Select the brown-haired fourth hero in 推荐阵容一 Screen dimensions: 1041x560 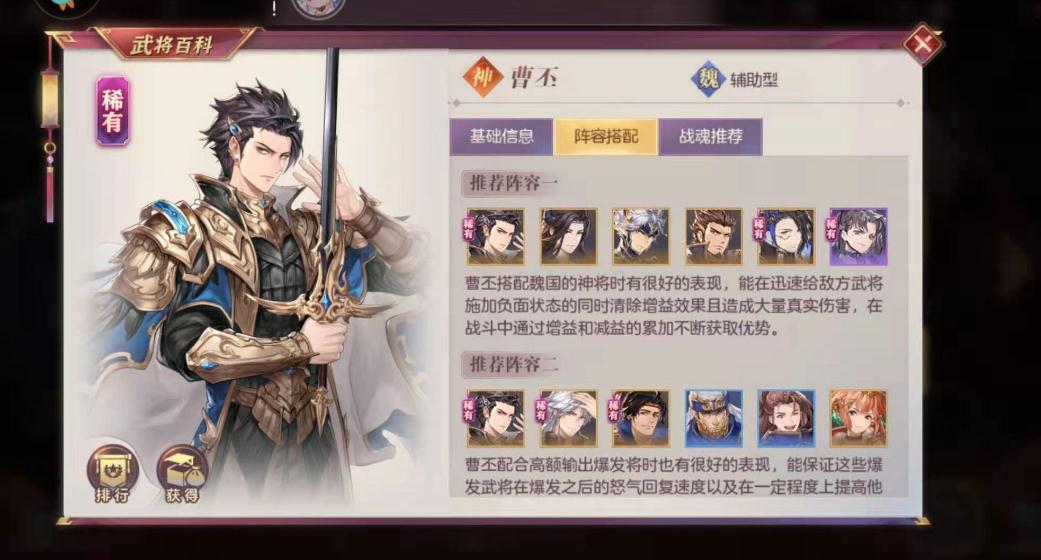click(x=714, y=236)
